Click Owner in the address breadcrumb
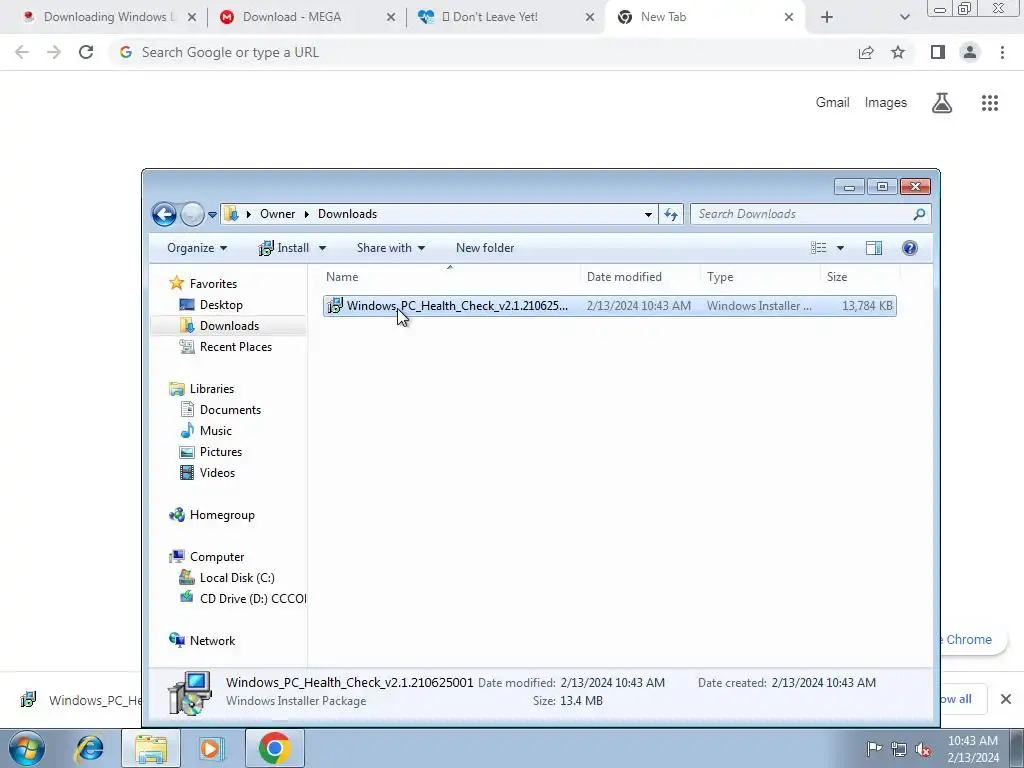 click(x=278, y=214)
